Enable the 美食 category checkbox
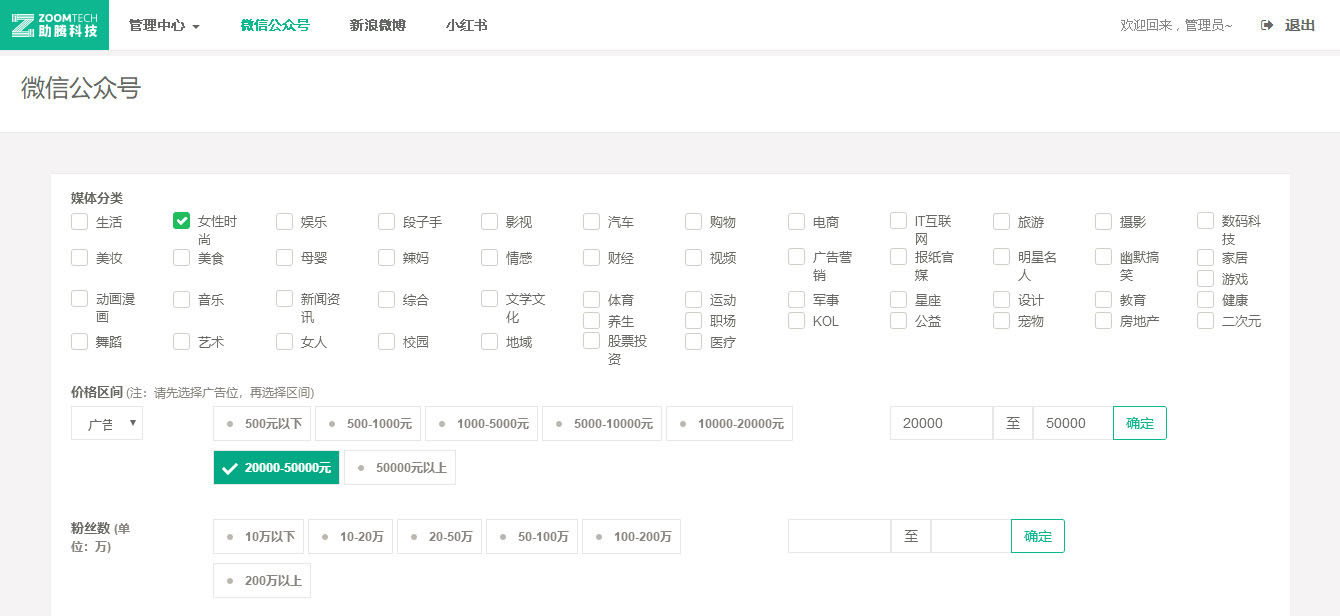Viewport: 1340px width, 616px height. point(181,257)
